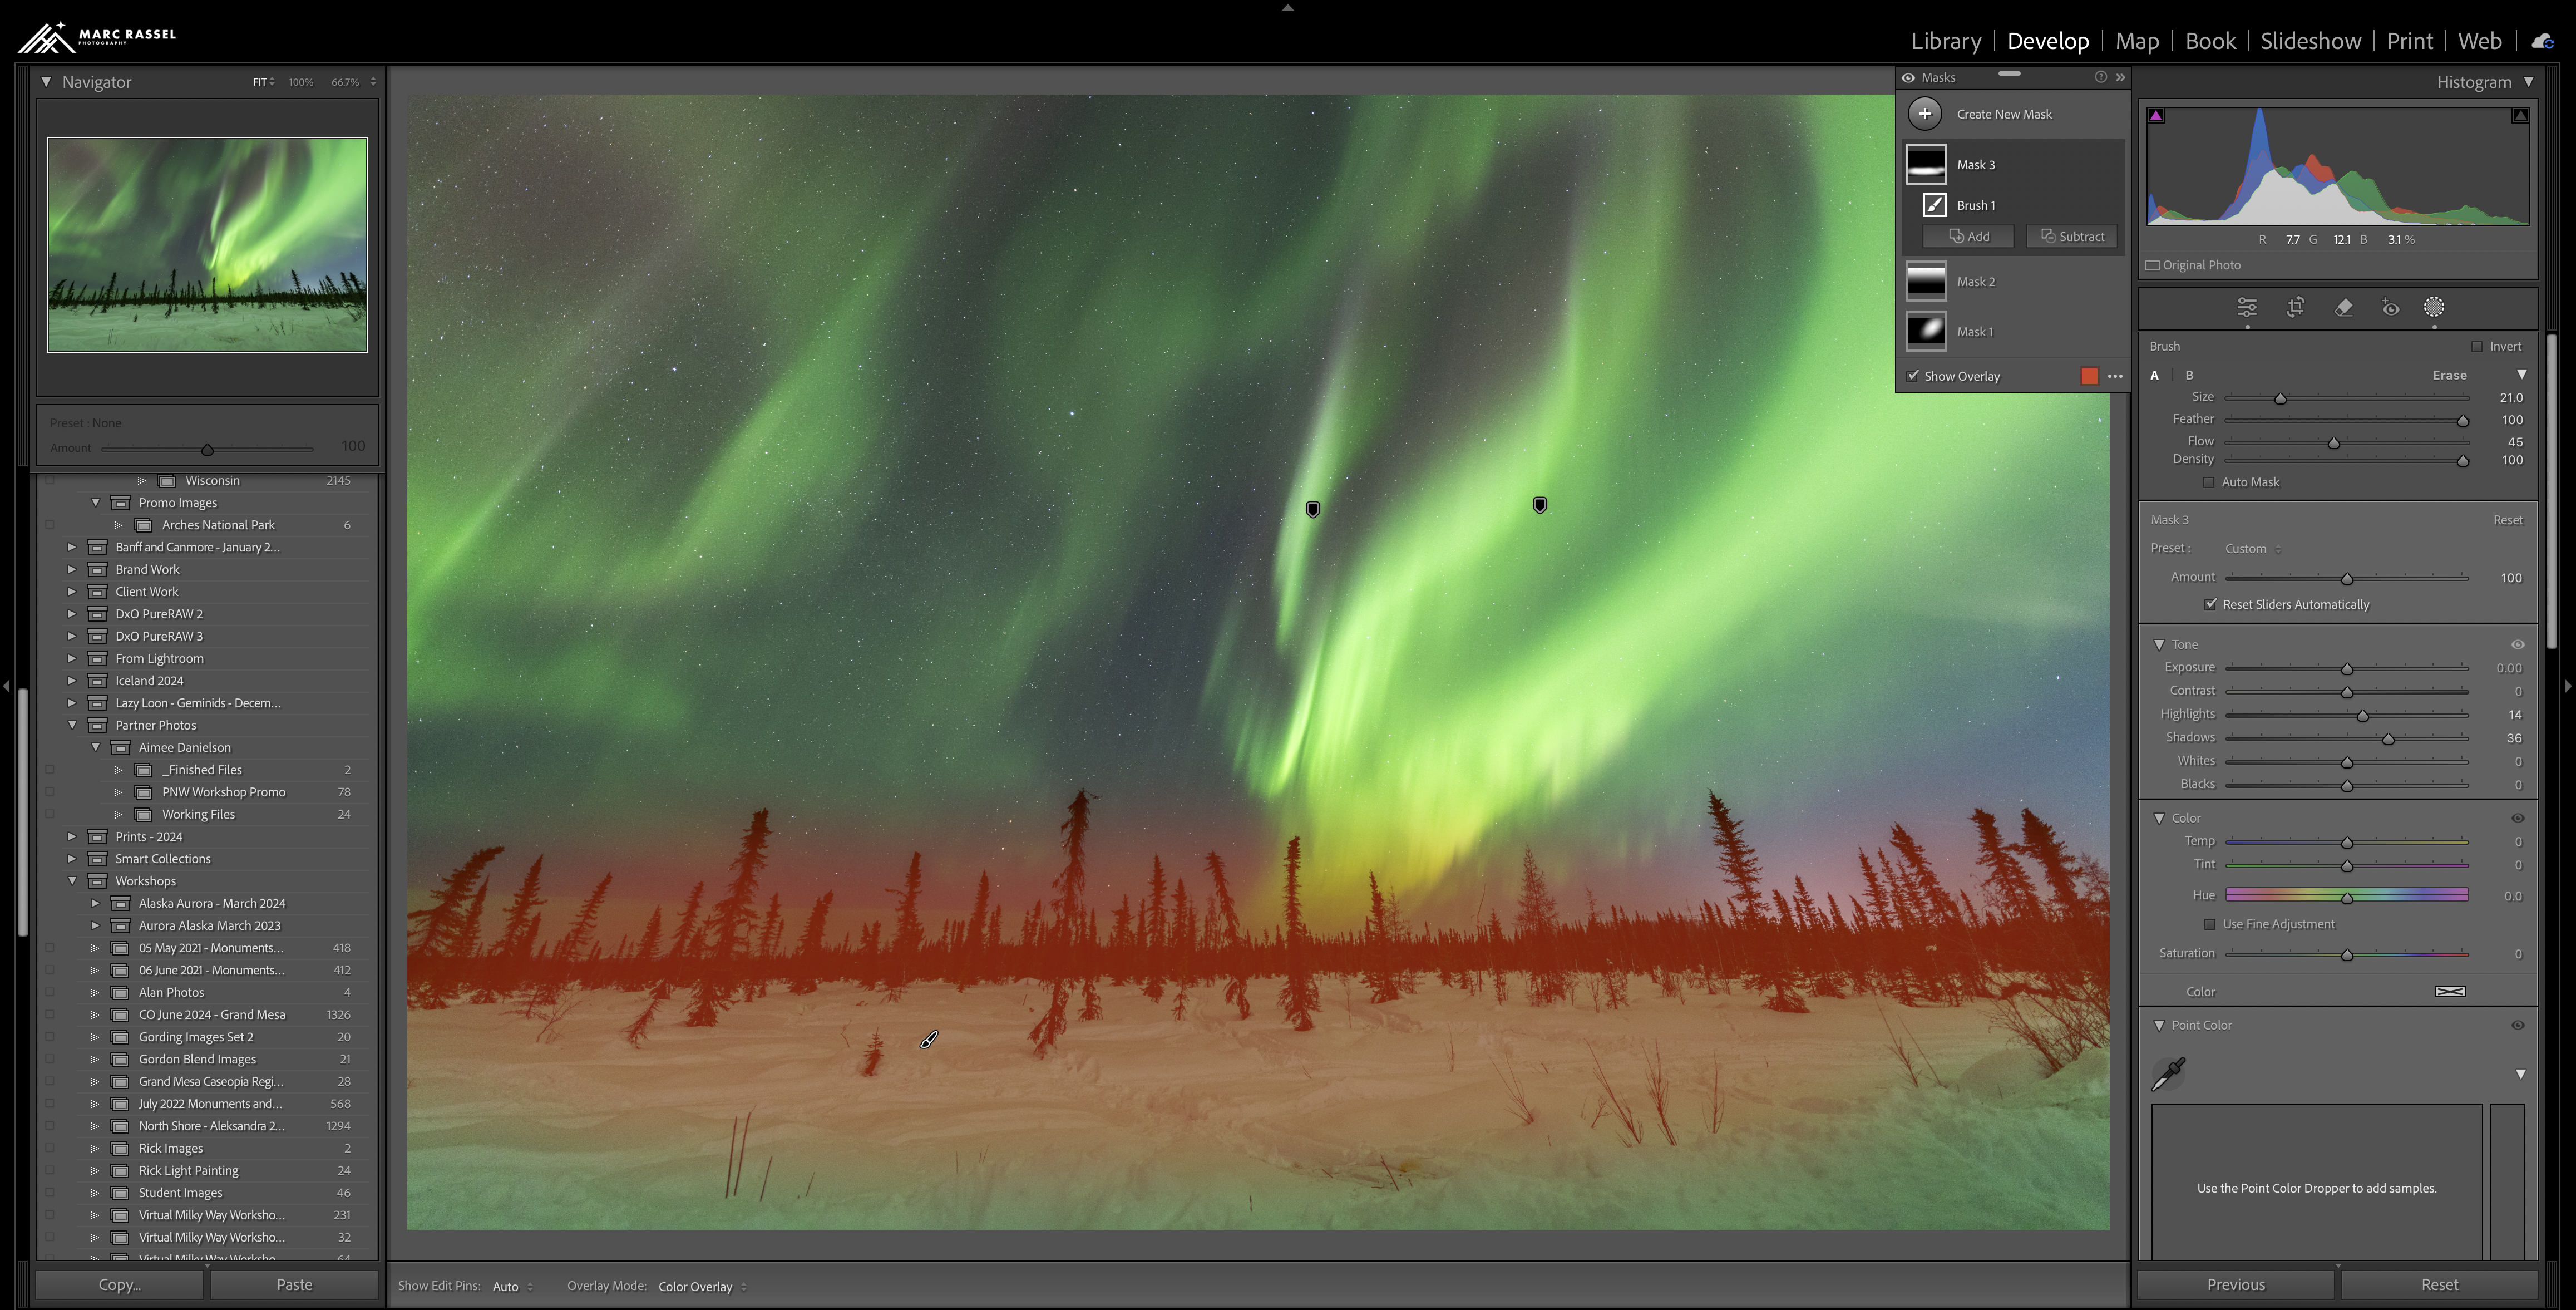Toggle shadow clipping indicator in histogram
This screenshot has height=1310, width=2576.
point(2157,116)
